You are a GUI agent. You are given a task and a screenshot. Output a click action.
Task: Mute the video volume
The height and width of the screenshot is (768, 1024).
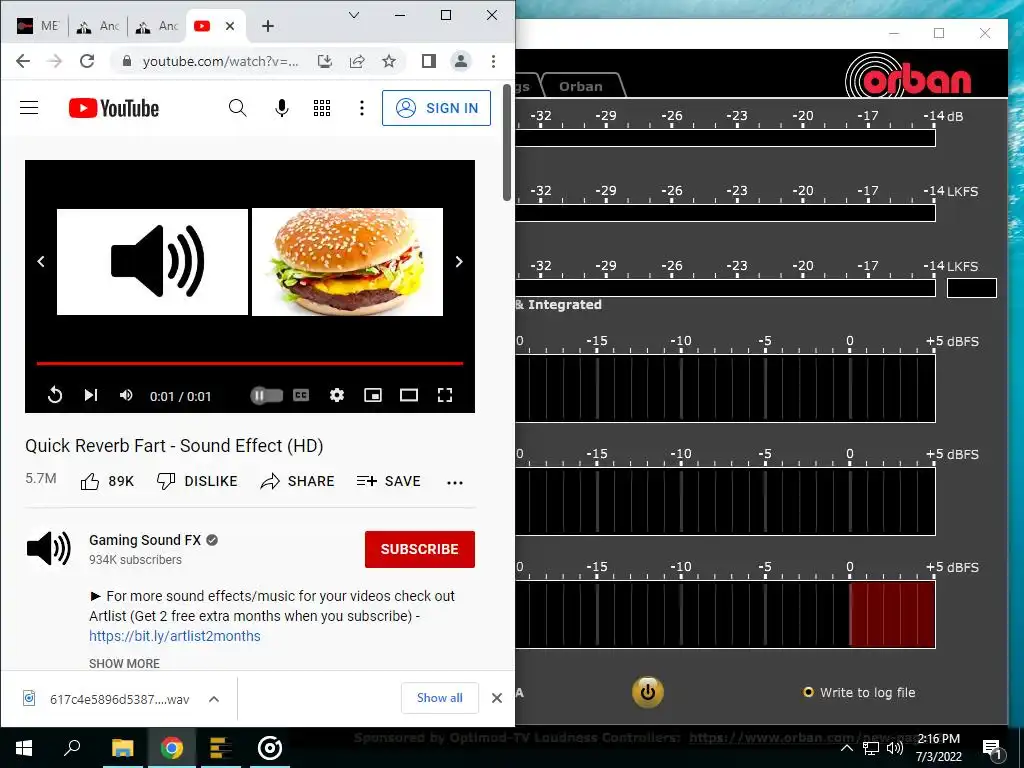pyautogui.click(x=126, y=395)
